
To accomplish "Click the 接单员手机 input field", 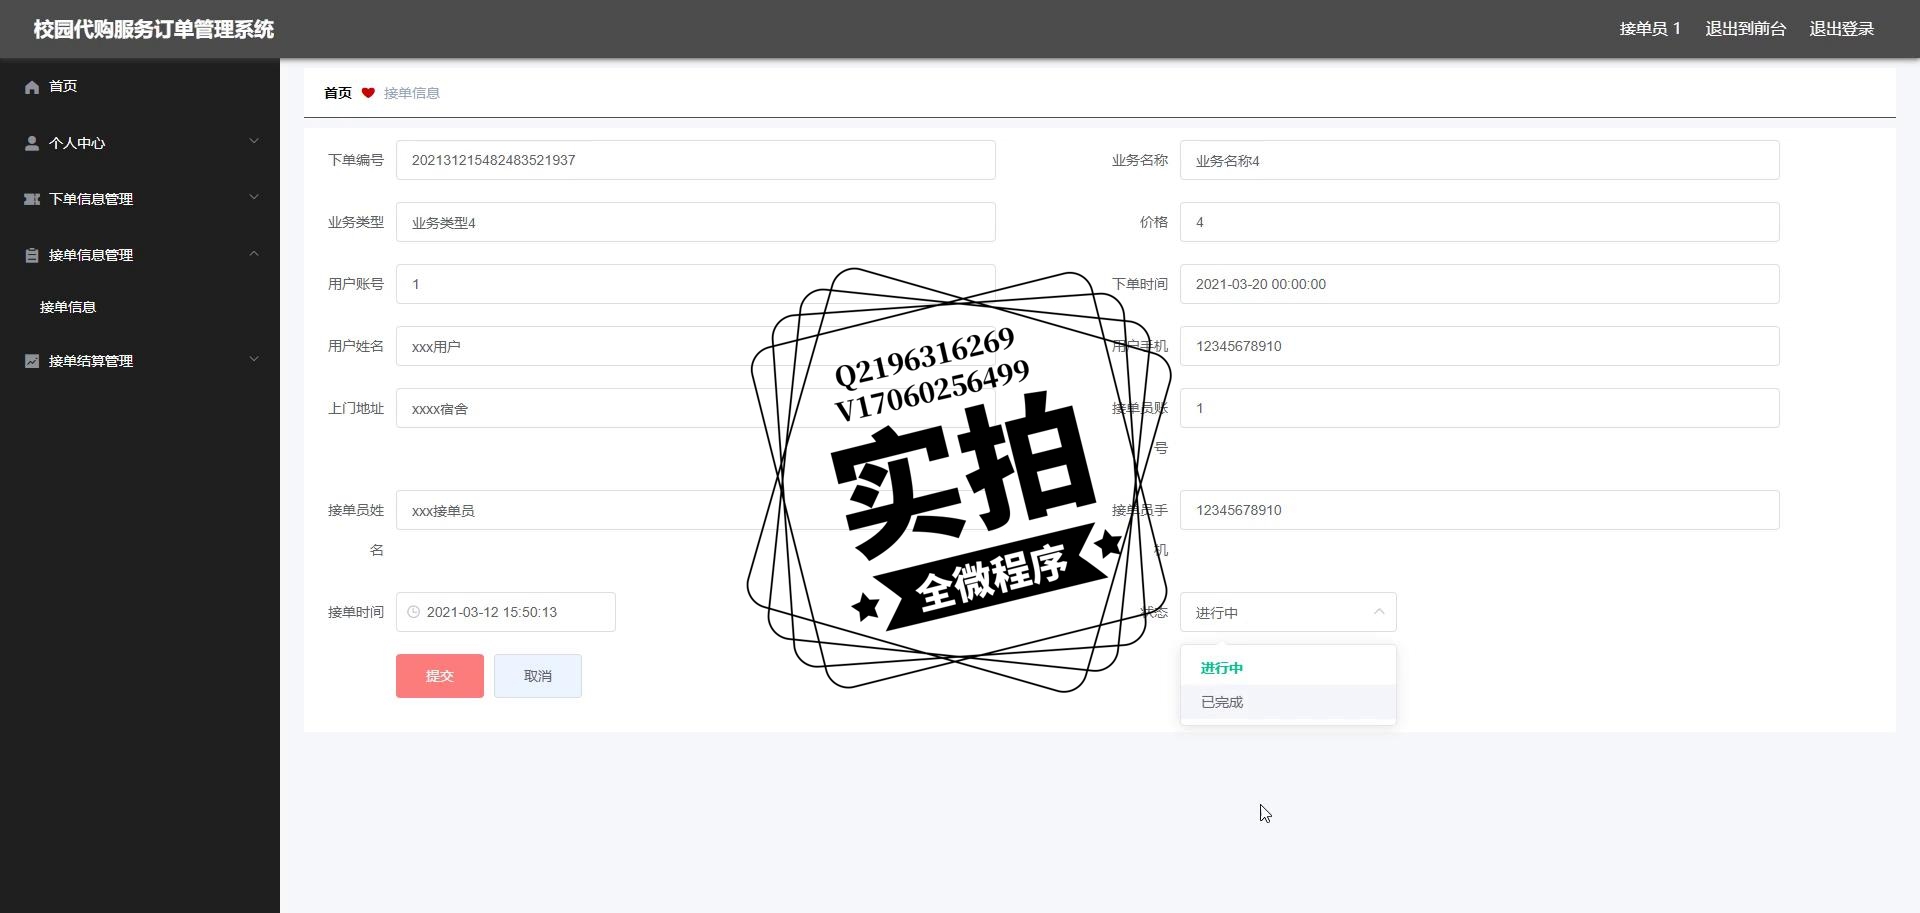I will pos(1480,510).
